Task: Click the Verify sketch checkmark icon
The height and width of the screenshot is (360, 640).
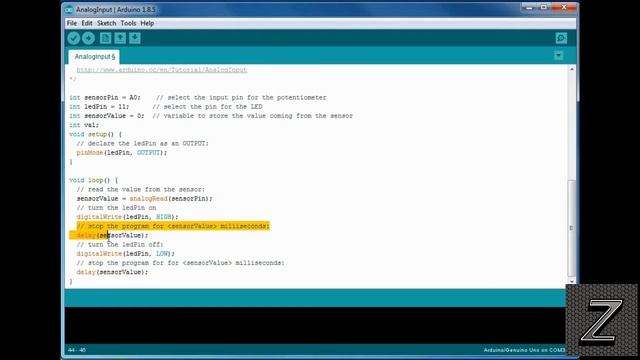Action: coord(74,38)
